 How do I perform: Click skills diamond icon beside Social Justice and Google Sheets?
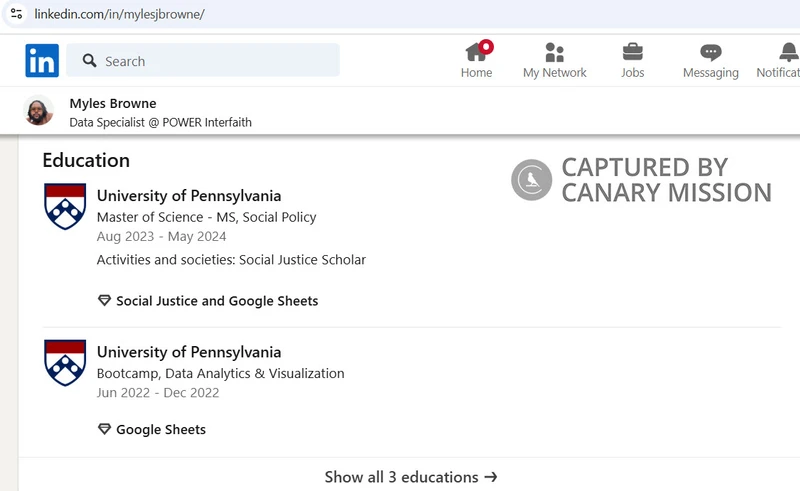[x=104, y=301]
